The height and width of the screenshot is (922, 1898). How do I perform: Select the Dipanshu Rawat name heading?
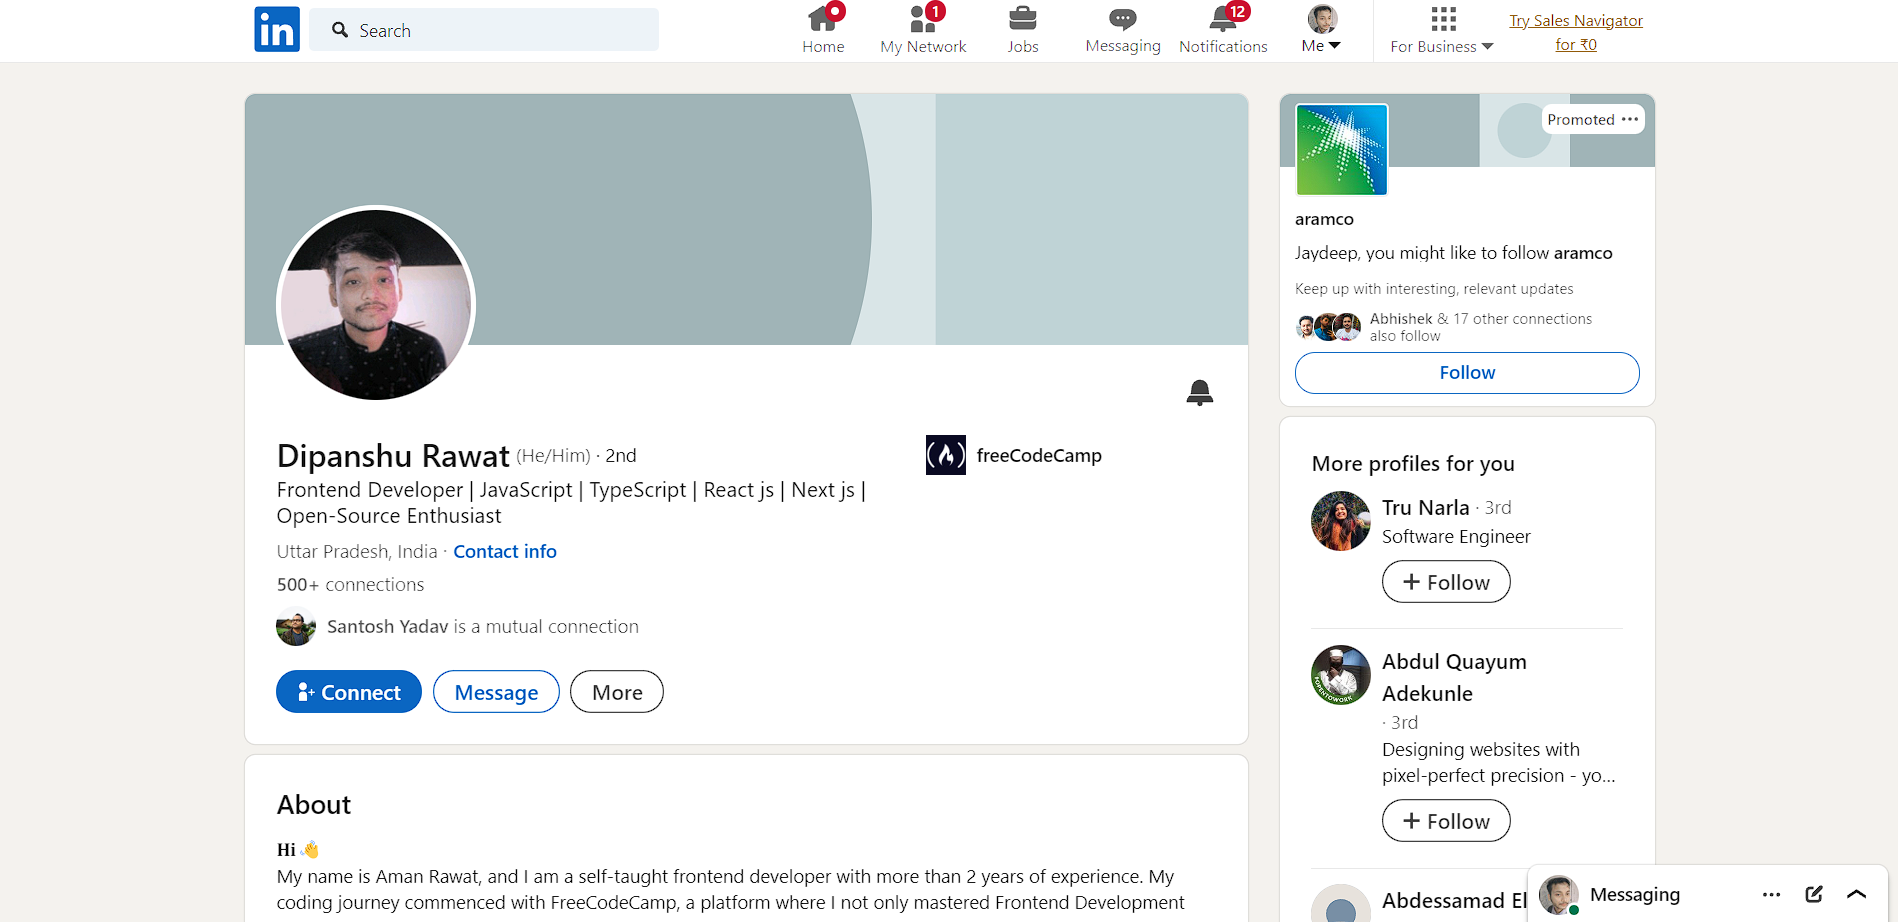[393, 456]
